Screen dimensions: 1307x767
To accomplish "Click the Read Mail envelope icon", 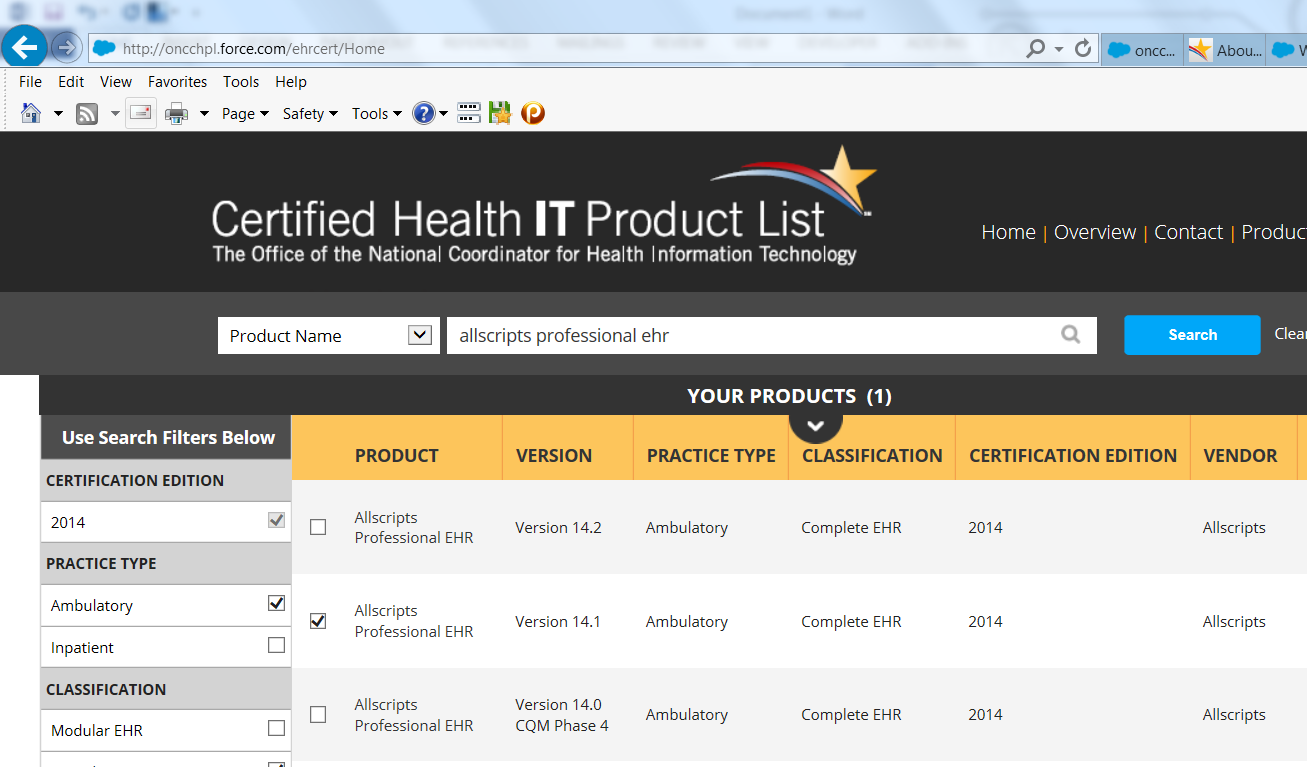I will (x=141, y=113).
